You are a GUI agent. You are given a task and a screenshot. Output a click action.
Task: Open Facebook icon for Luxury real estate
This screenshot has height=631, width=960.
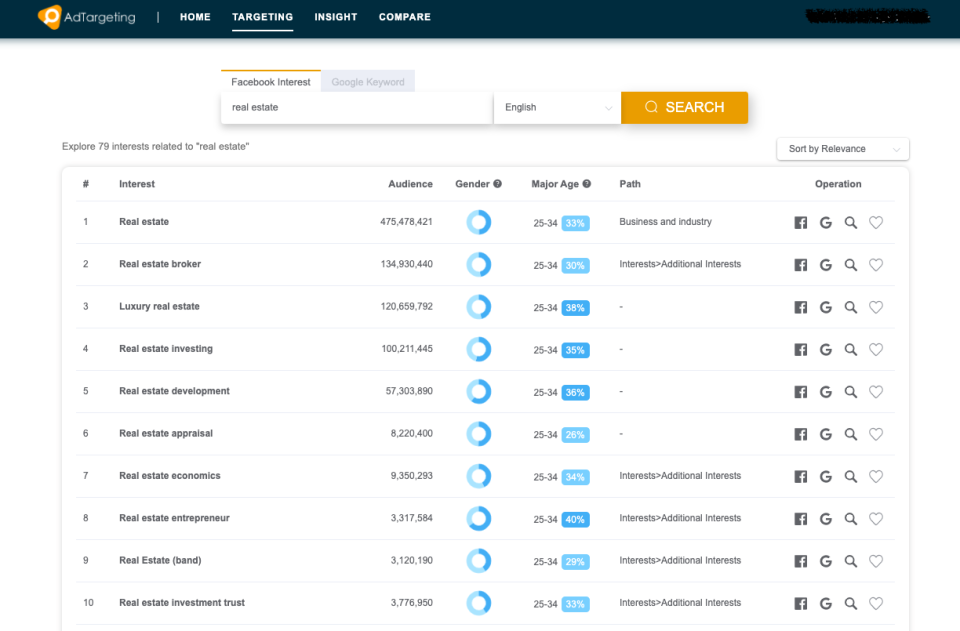800,307
